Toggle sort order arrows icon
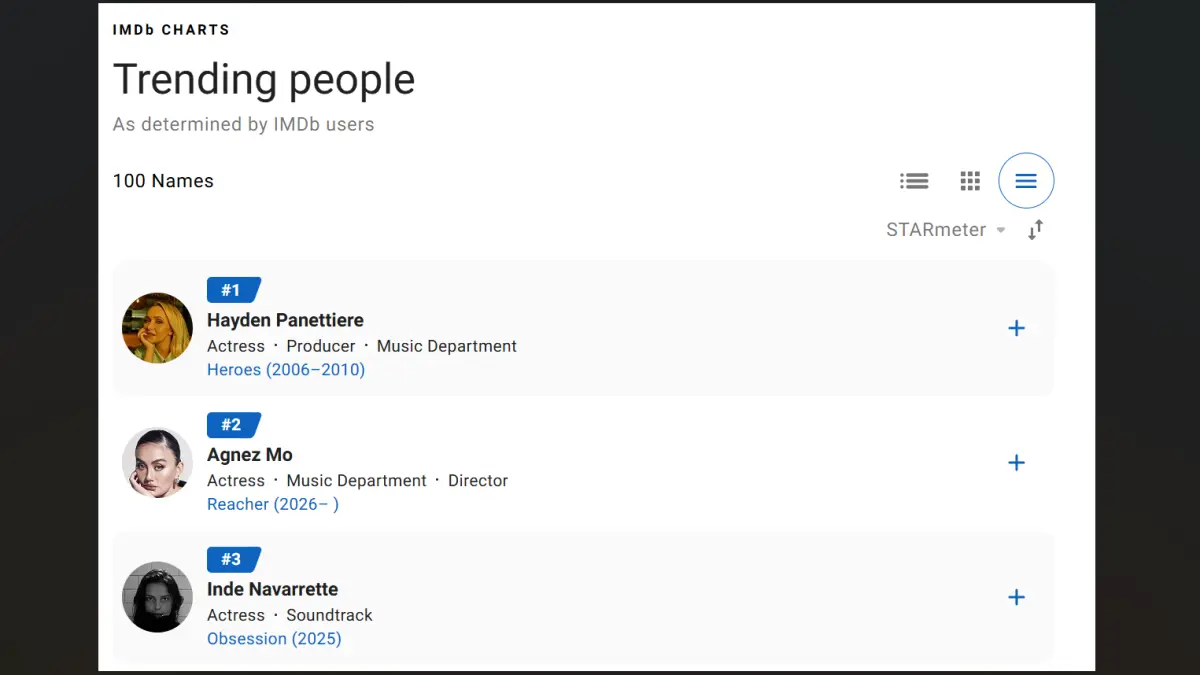Viewport: 1200px width, 675px height. pos(1036,229)
